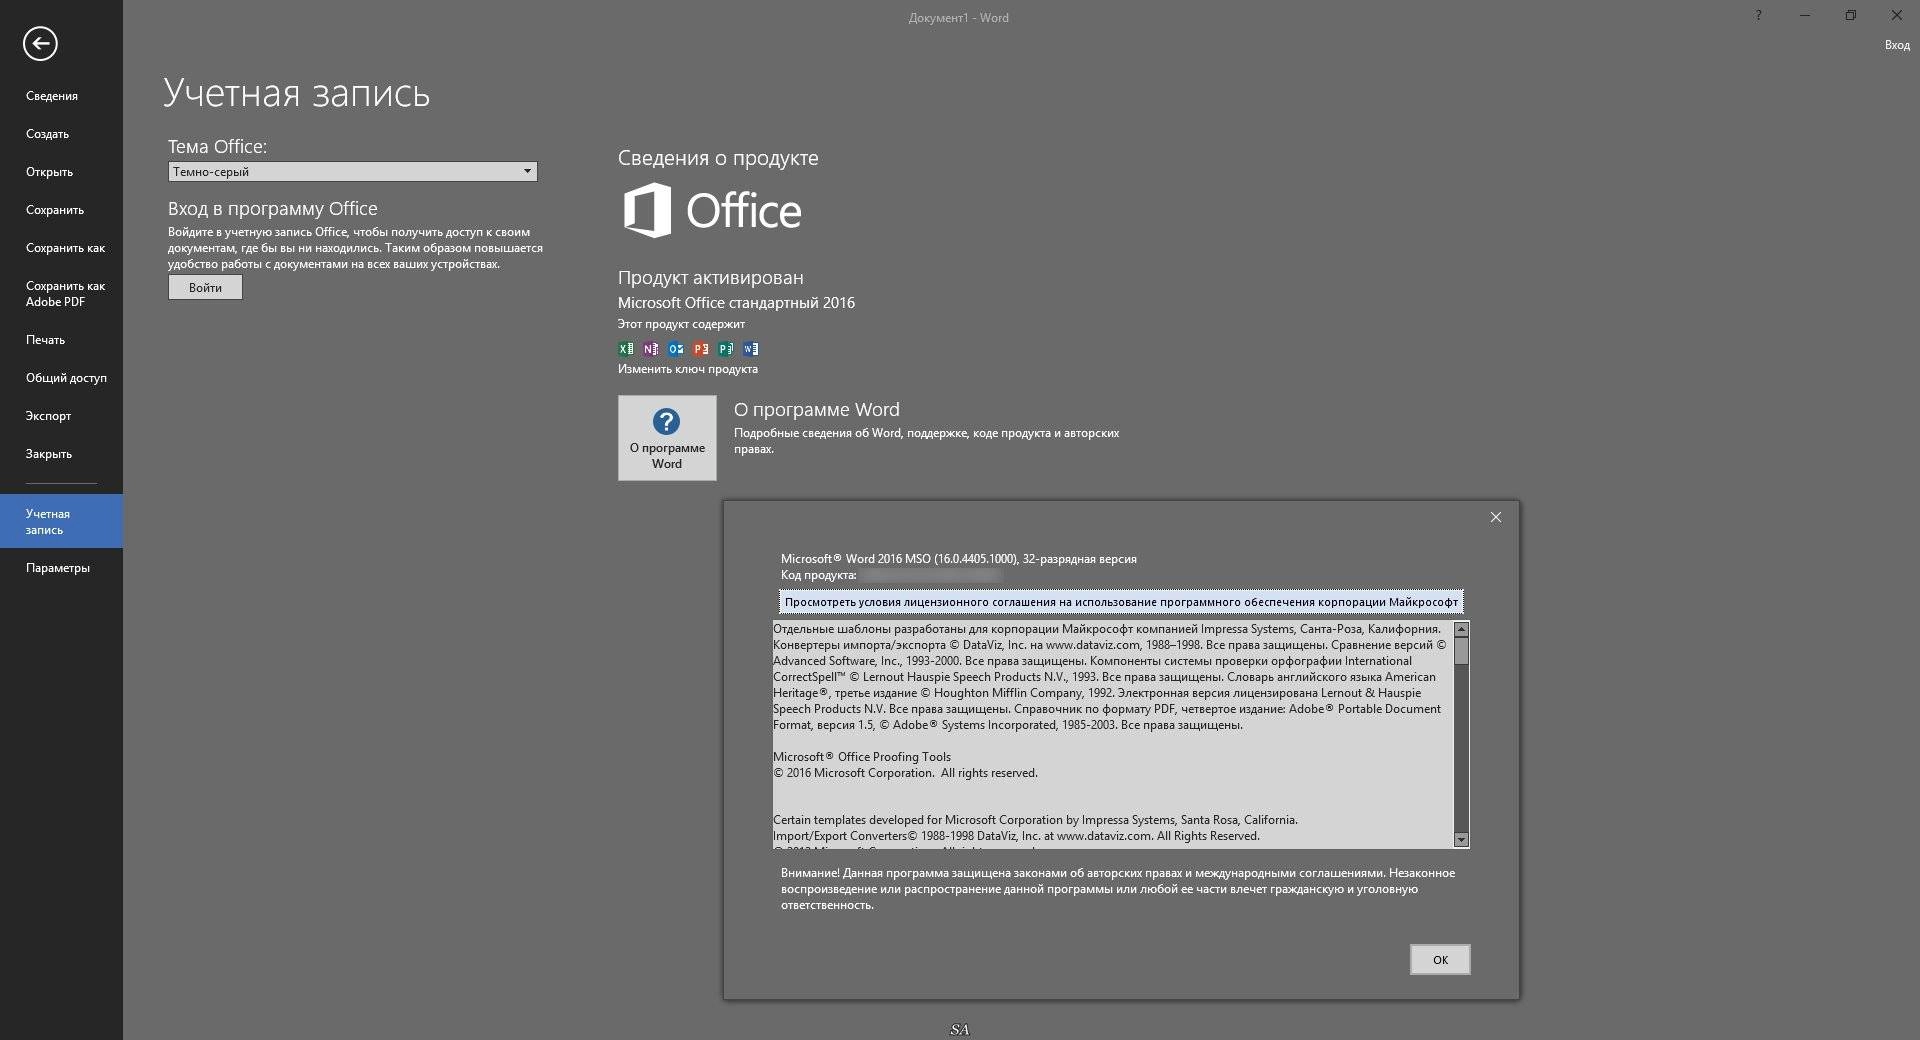
Task: Click the PowerPoint icon under product contents
Action: coord(701,349)
